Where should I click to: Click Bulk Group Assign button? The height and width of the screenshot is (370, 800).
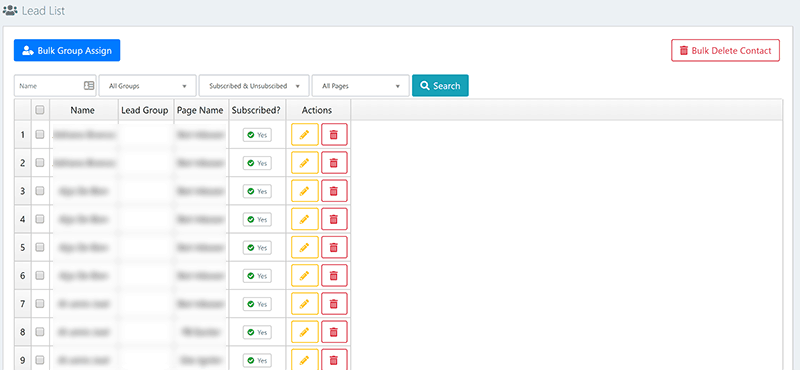coord(67,51)
